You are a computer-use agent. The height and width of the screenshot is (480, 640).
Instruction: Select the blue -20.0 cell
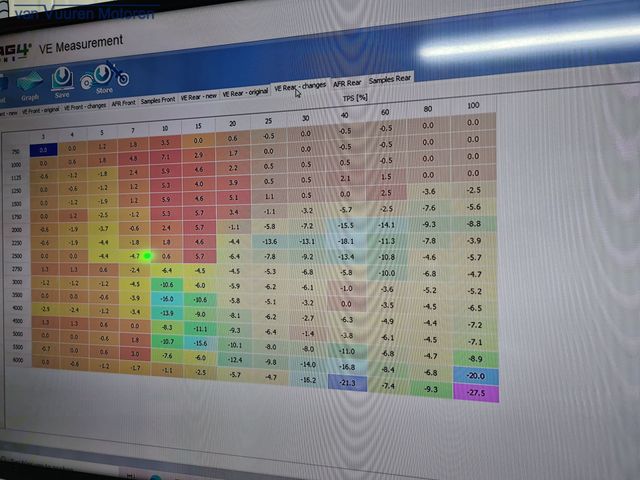(x=476, y=376)
